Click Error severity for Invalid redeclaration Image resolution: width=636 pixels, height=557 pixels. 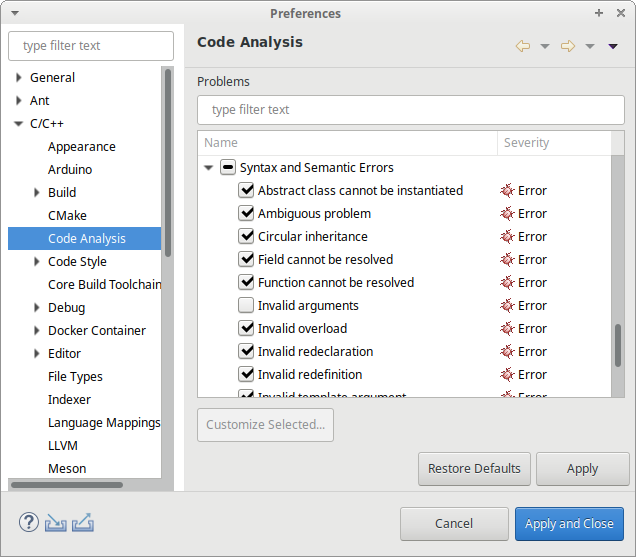point(523,351)
